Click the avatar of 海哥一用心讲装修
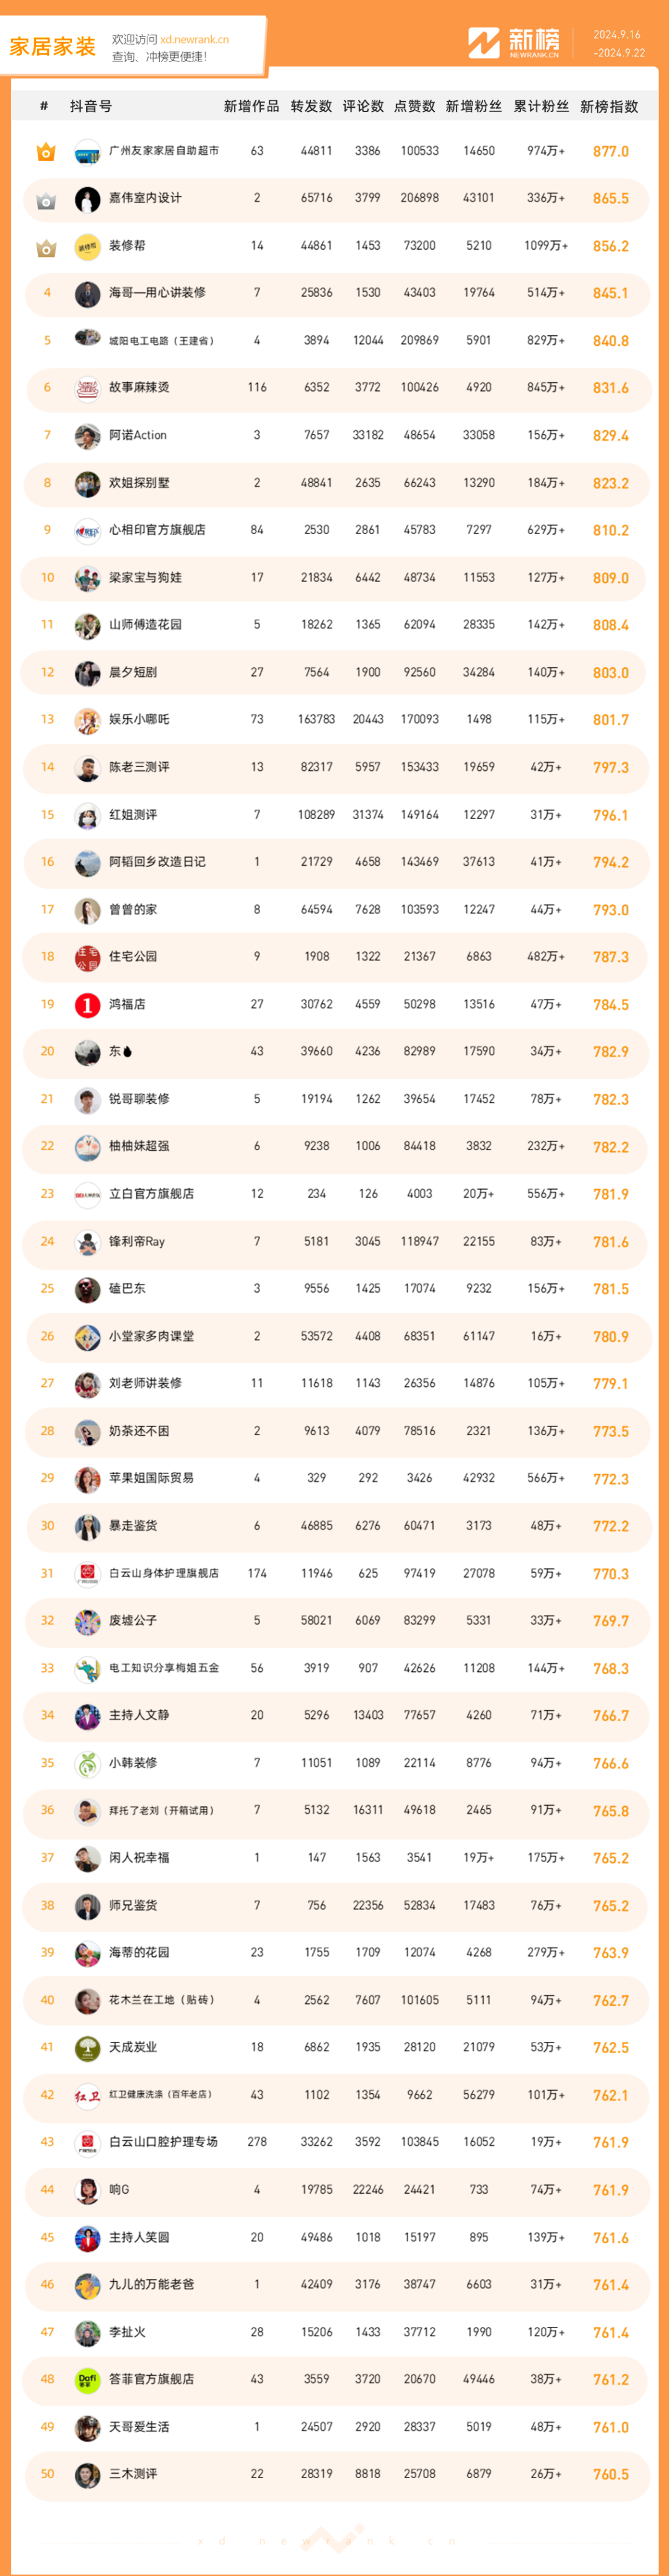Image resolution: width=669 pixels, height=2576 pixels. [x=88, y=294]
